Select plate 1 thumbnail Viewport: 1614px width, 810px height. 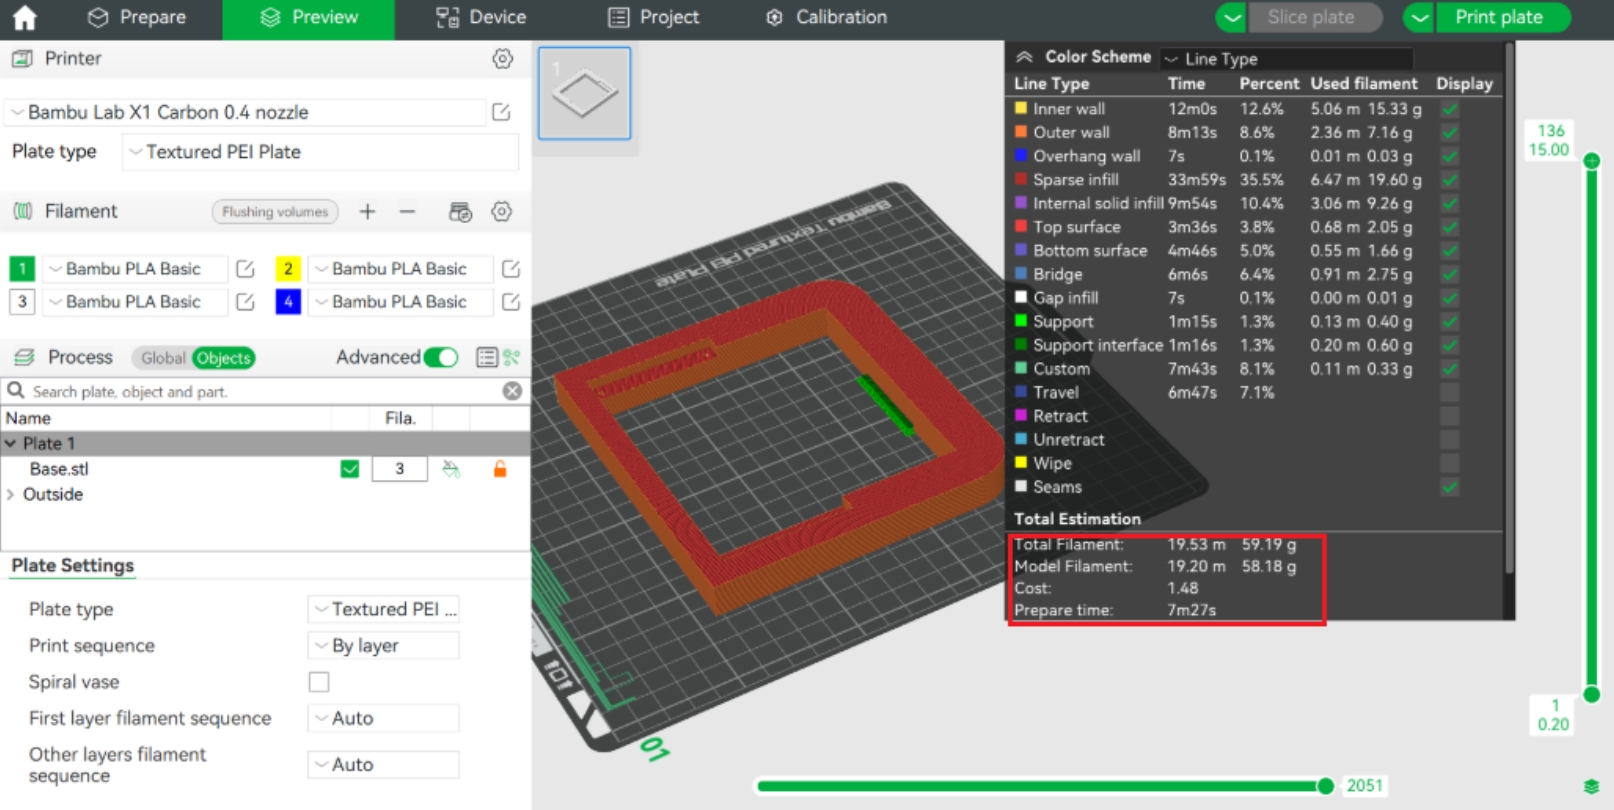click(x=585, y=93)
